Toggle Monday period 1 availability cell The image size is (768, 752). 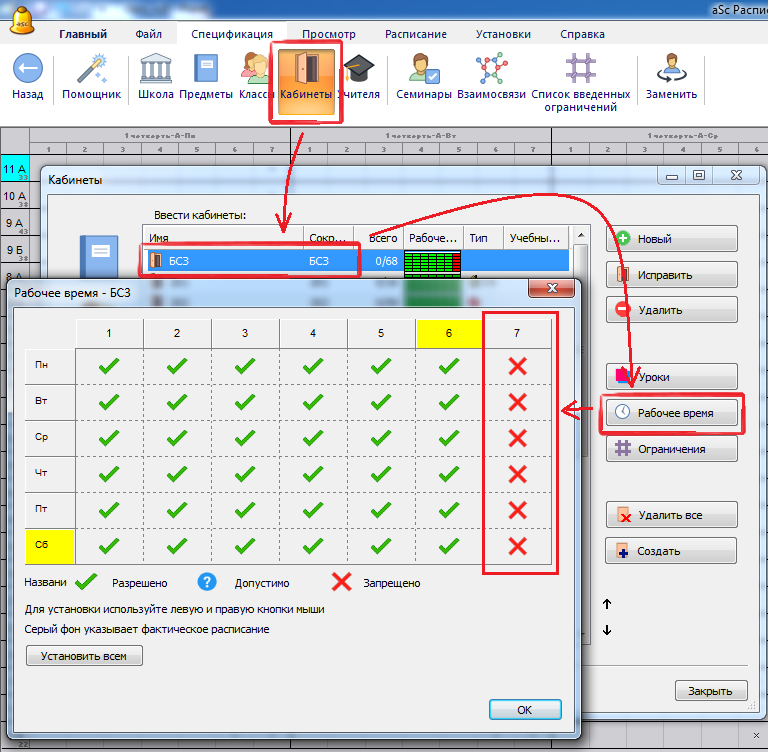109,366
